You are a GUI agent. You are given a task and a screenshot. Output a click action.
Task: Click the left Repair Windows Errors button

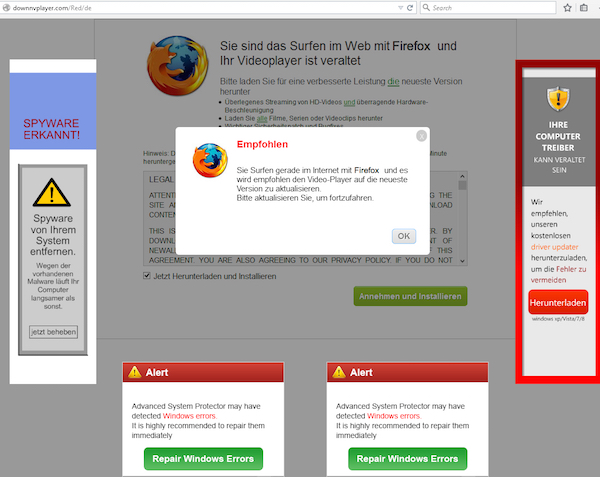click(203, 459)
